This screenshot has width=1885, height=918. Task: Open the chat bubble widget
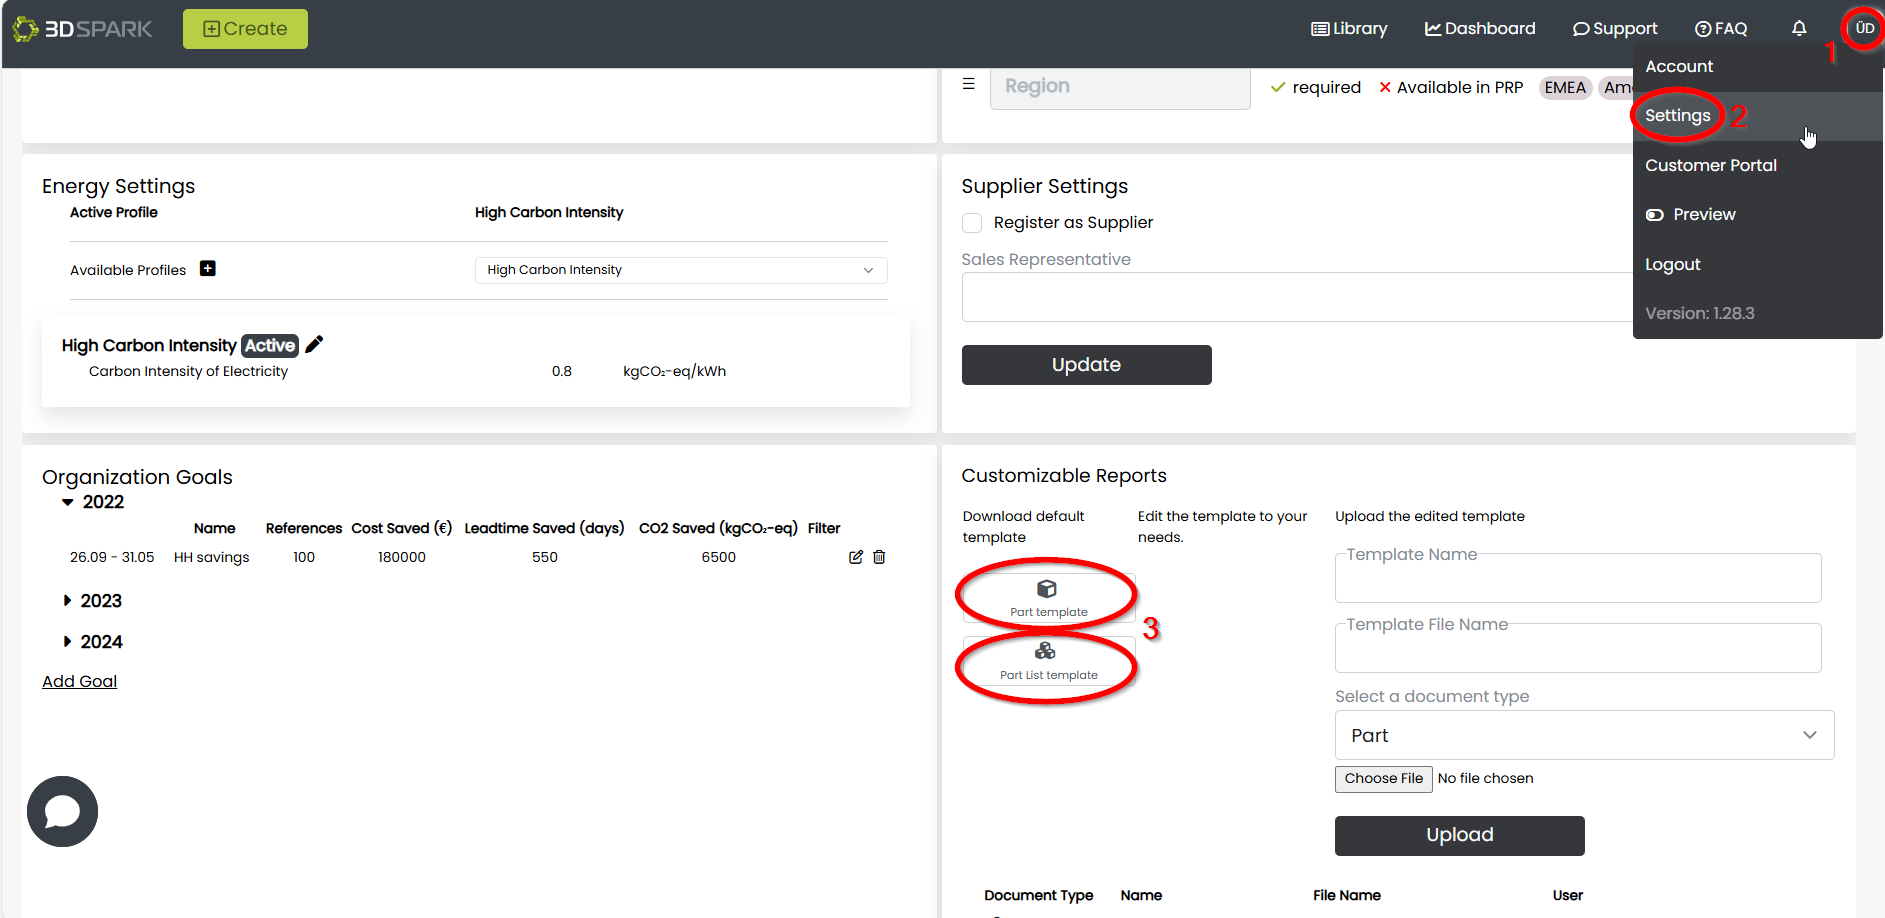[62, 811]
